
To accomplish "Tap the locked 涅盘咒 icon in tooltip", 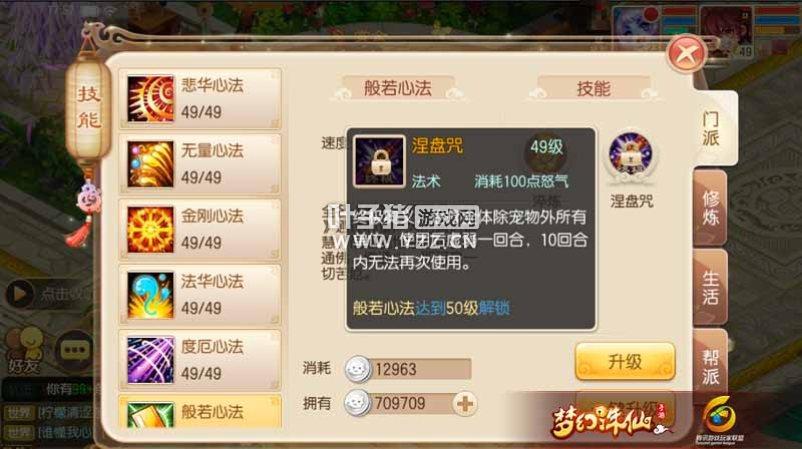I will [x=379, y=161].
